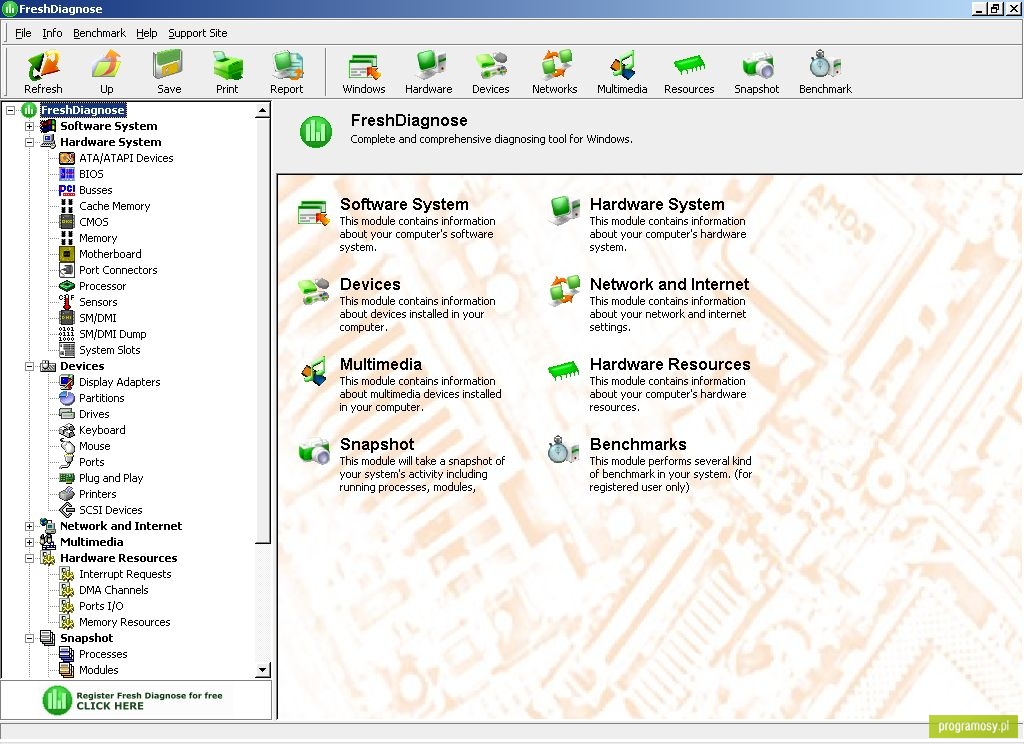Screen dimensions: 1024x744
Task: Select Cache Memory in the tree
Action: [114, 206]
